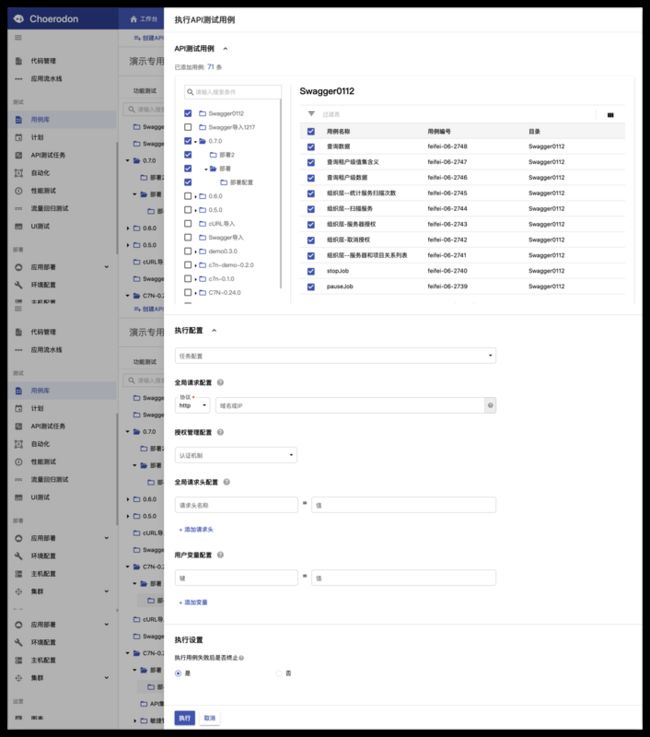Click the 请求头名称 input field
Screen dimensions: 650x737
tap(235, 505)
